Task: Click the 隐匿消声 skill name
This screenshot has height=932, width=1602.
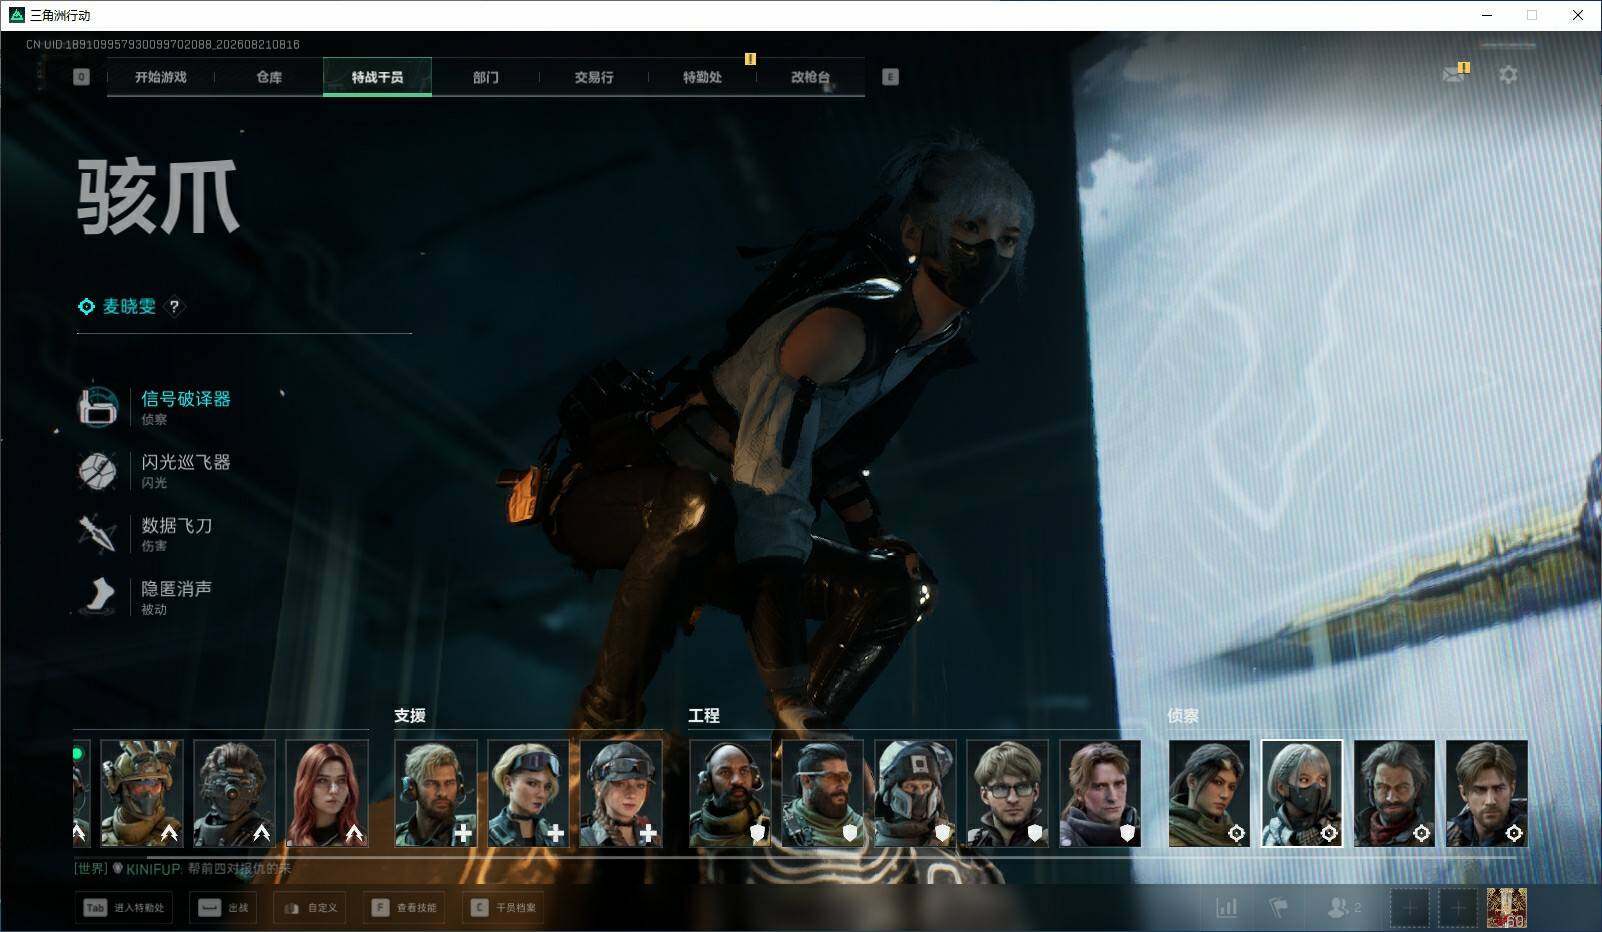Action: (177, 588)
